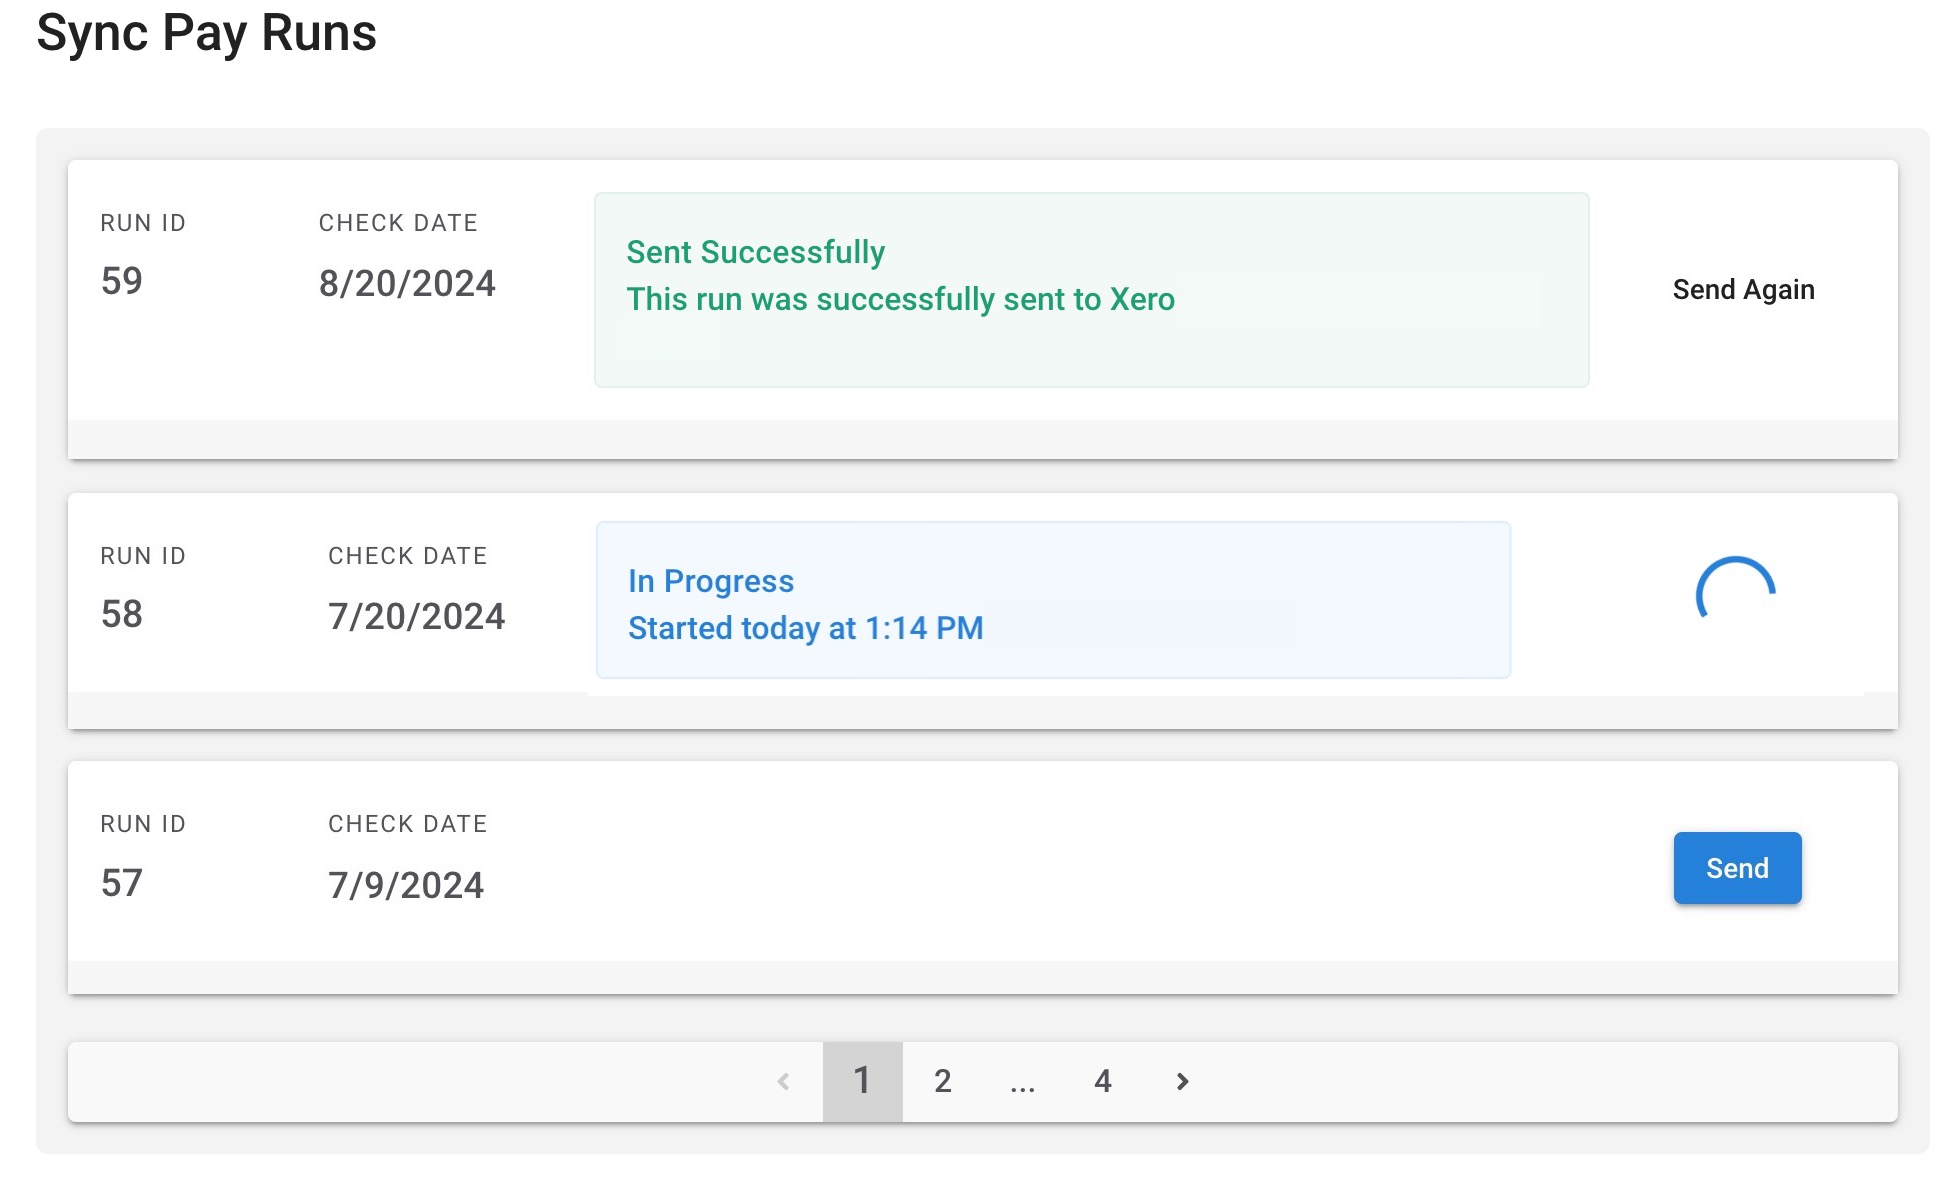Go to page 2 of pay runs

pos(942,1081)
